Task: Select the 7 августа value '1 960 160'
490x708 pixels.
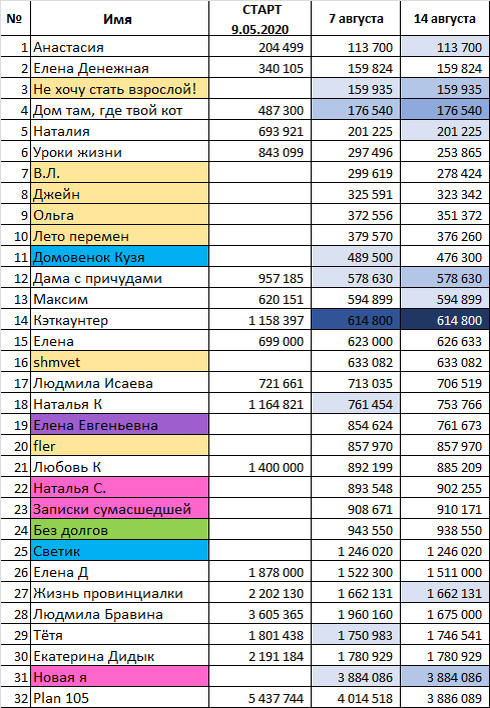Action: coord(356,614)
